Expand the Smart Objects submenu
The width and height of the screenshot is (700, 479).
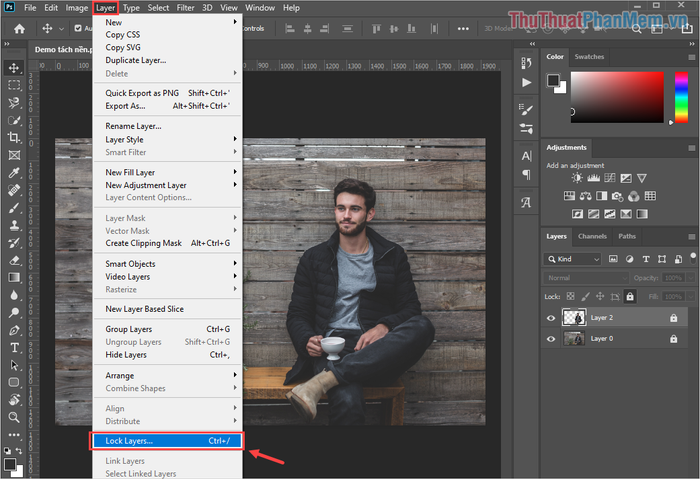[167, 263]
